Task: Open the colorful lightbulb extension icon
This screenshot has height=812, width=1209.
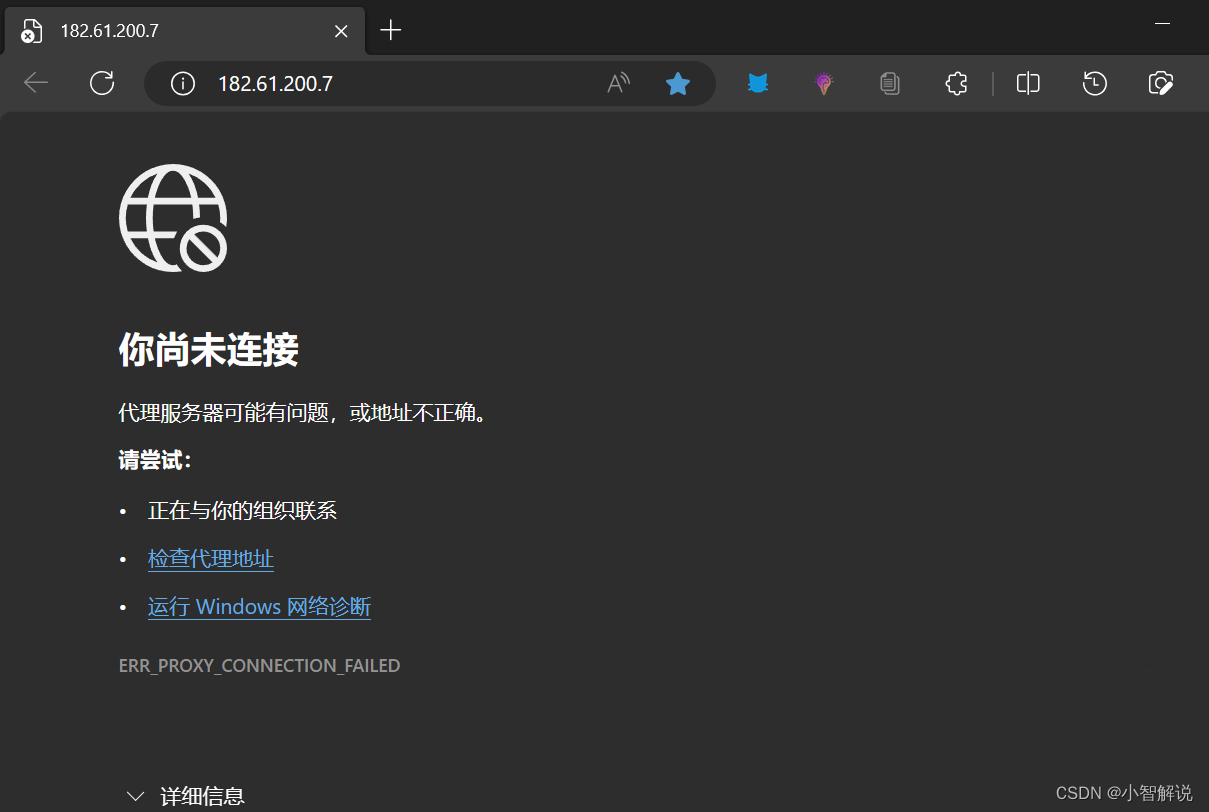Action: 823,84
